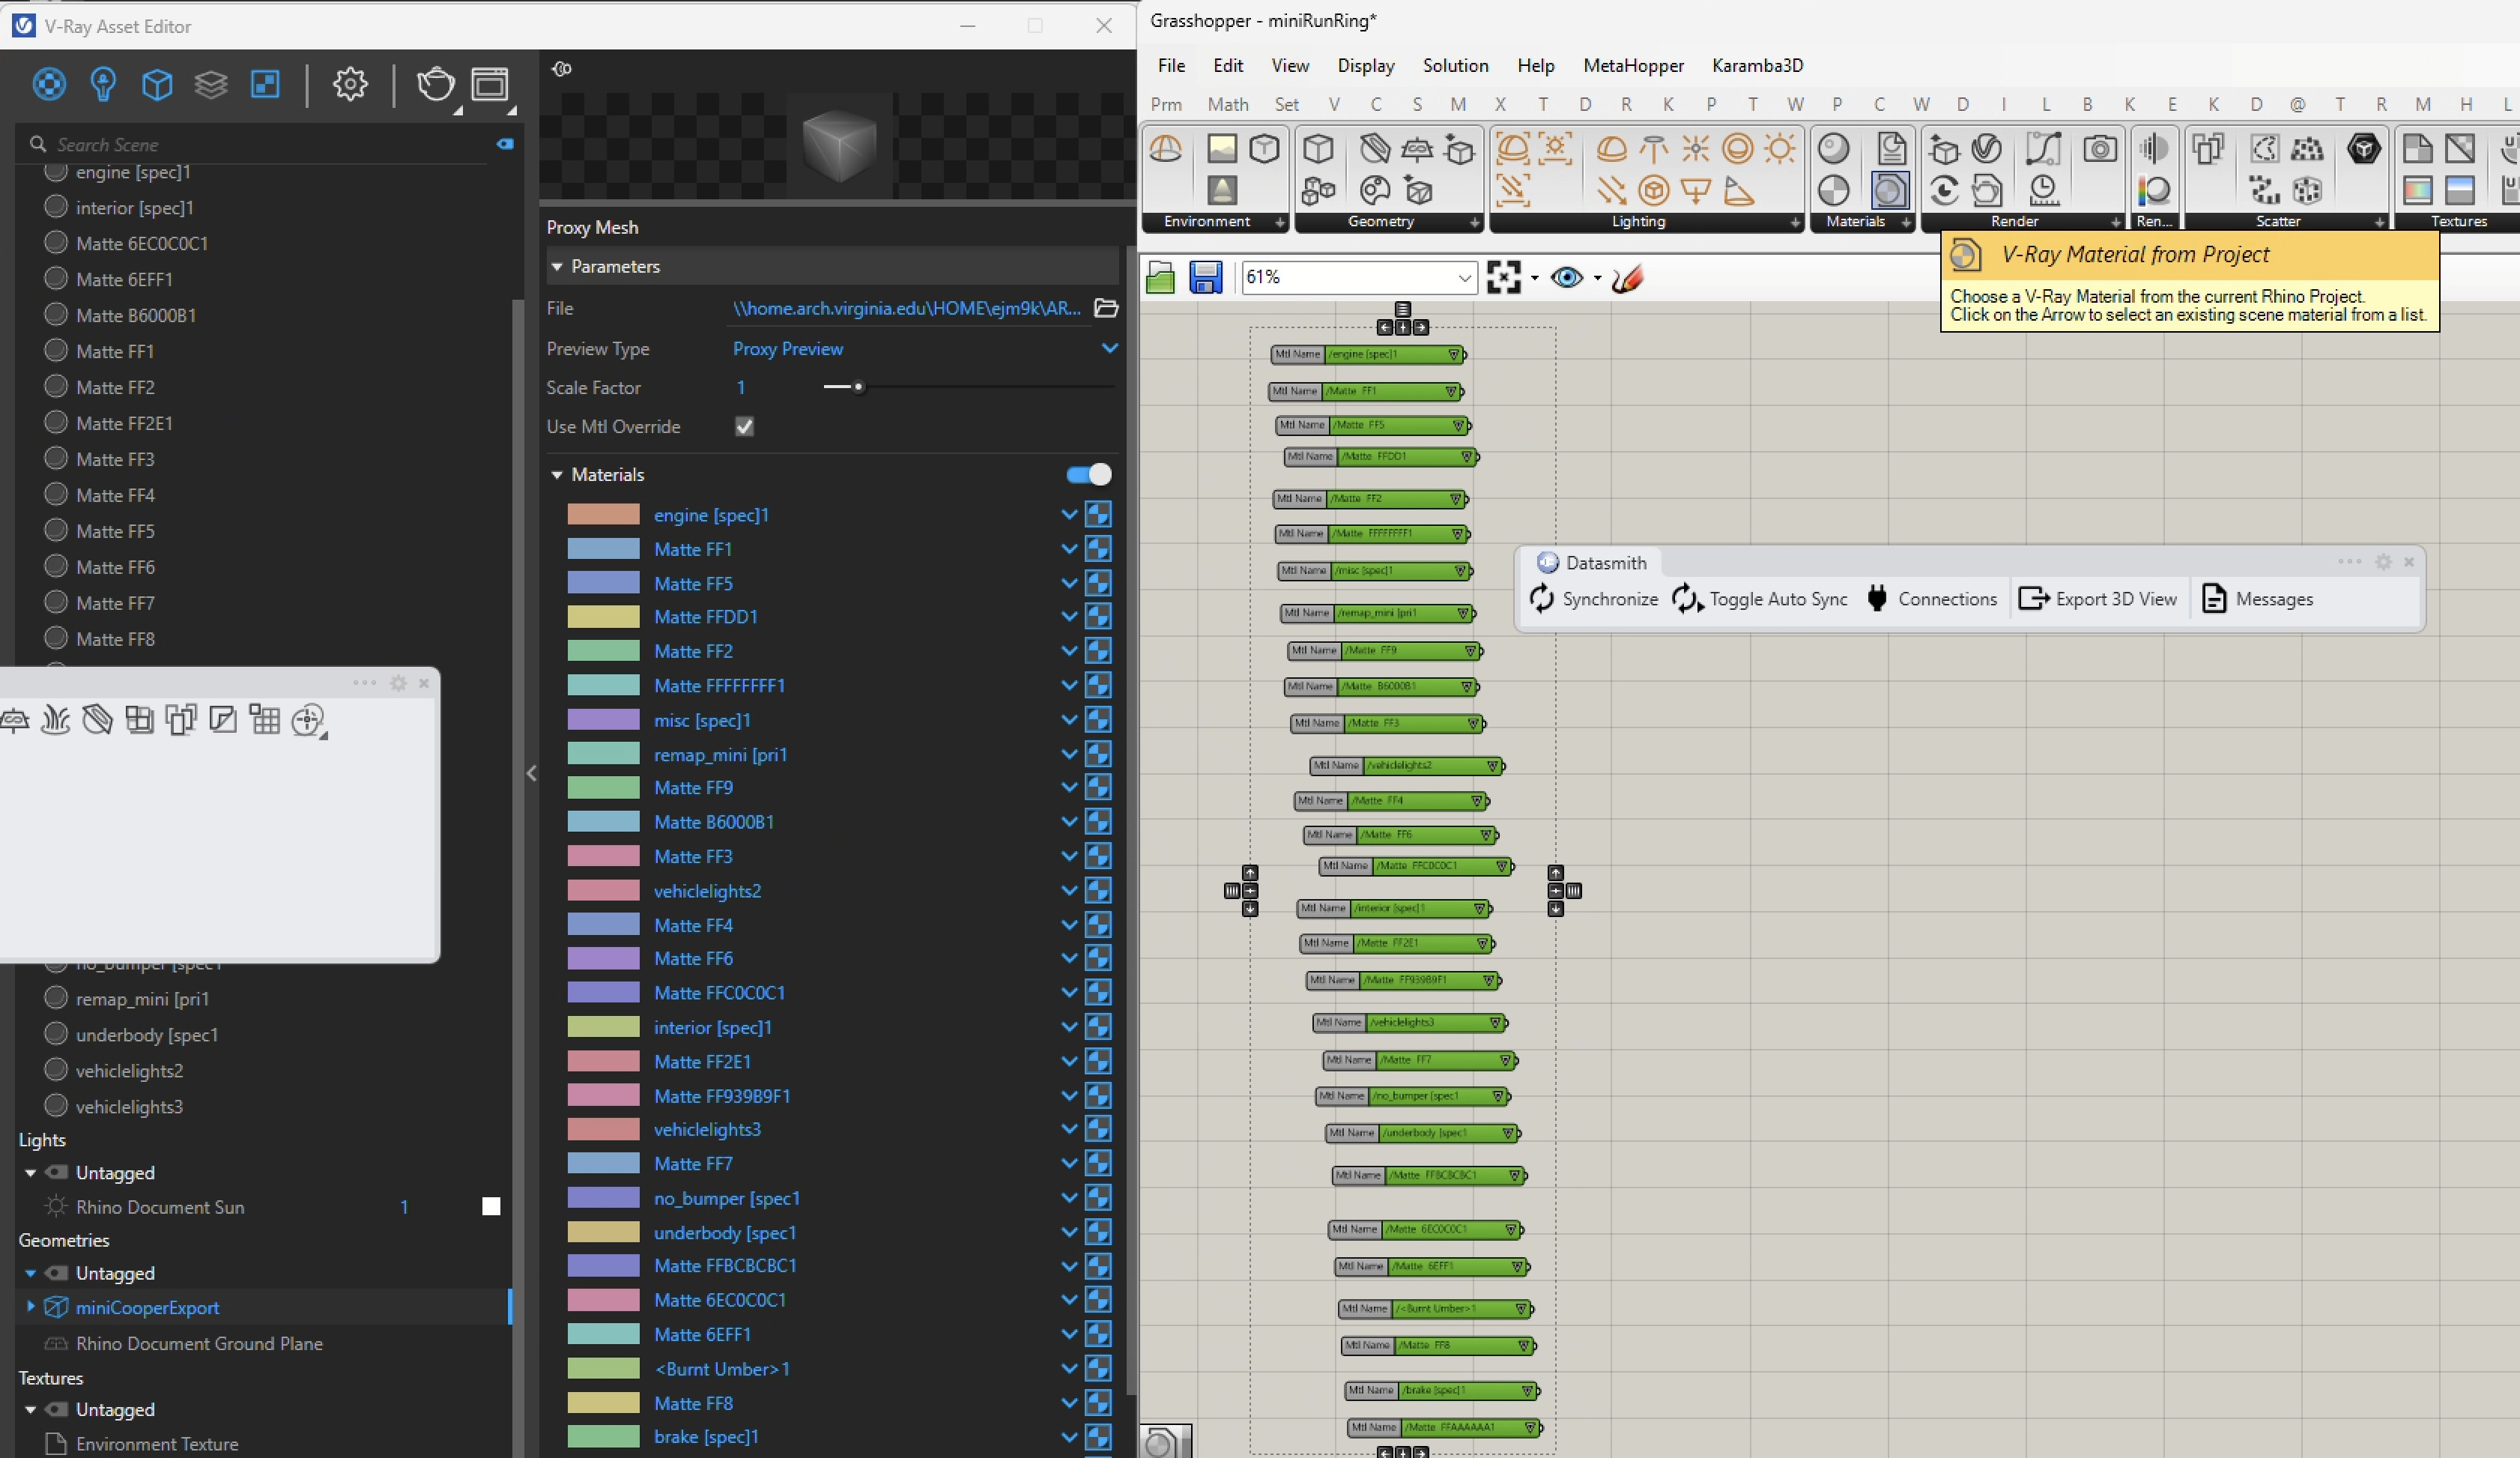
Task: Toggle the Materials override switch
Action: [1089, 474]
